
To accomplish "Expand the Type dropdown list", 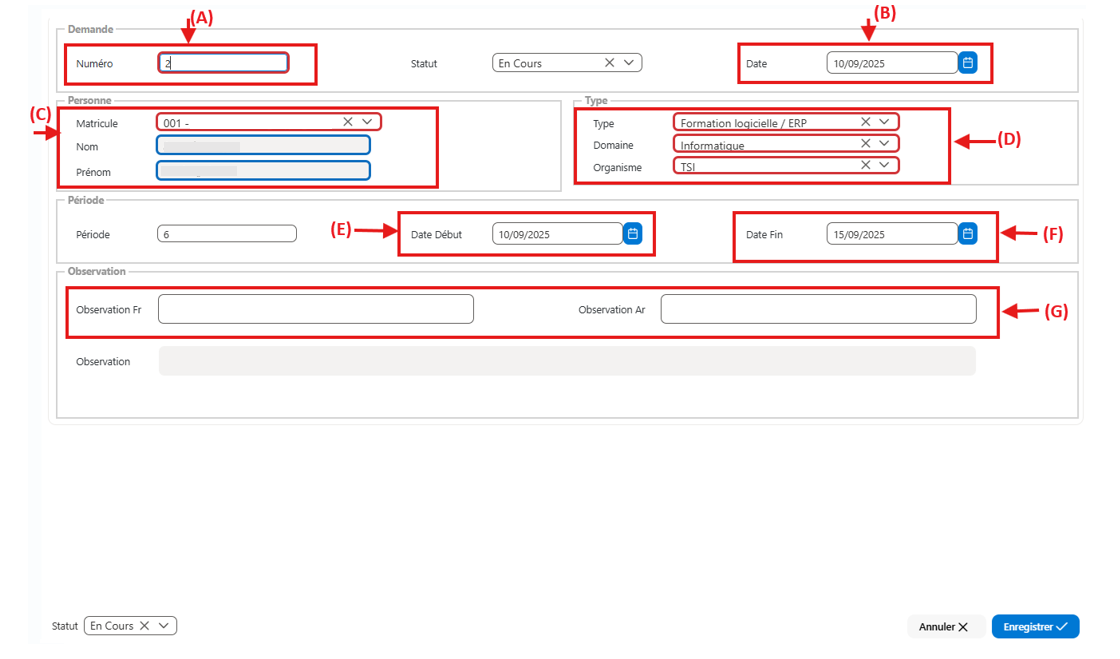I will point(884,122).
